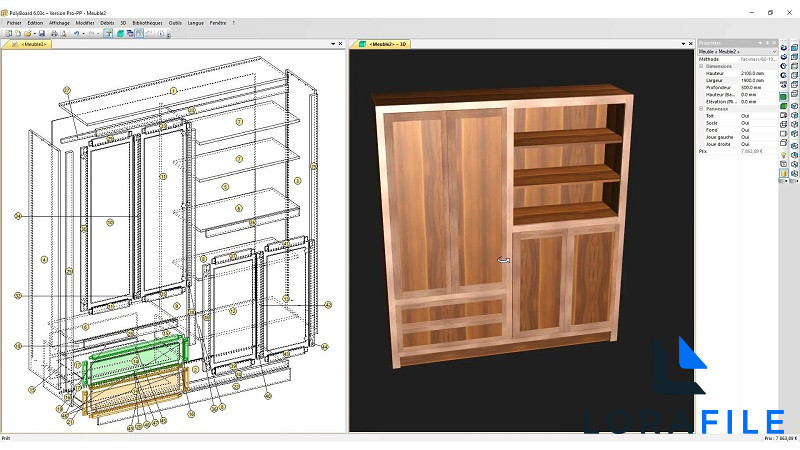Select the highlighted solid green cube render mode
This screenshot has height=450, width=800.
783,96
